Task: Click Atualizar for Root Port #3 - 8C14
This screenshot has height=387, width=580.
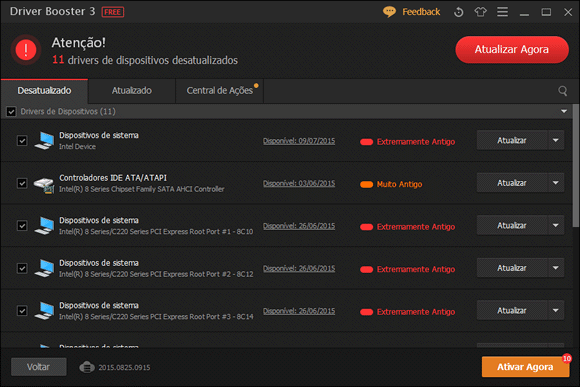Action: [512, 310]
